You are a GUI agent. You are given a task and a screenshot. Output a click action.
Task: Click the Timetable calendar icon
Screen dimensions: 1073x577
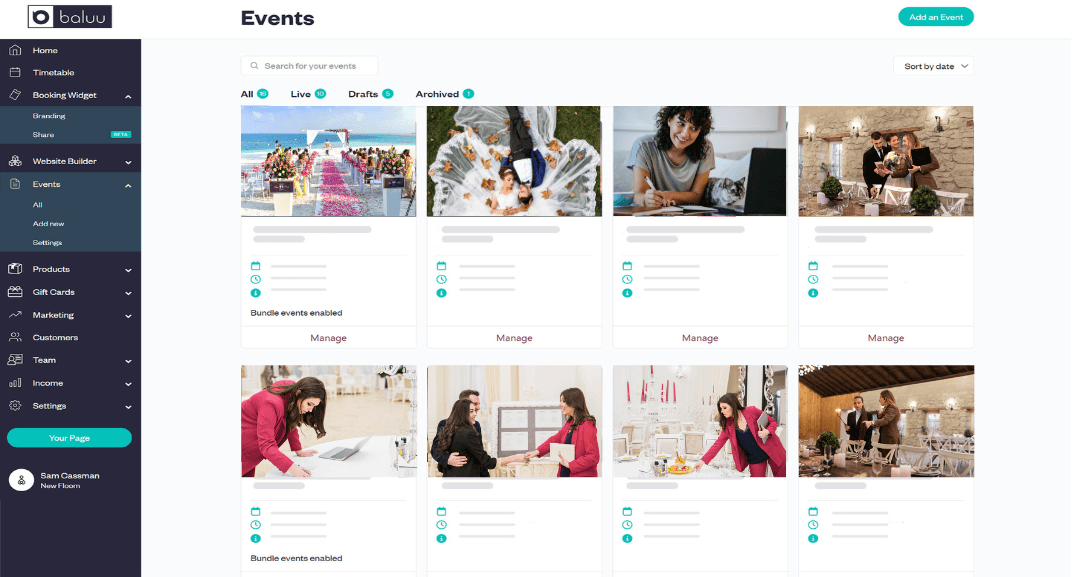coord(15,73)
